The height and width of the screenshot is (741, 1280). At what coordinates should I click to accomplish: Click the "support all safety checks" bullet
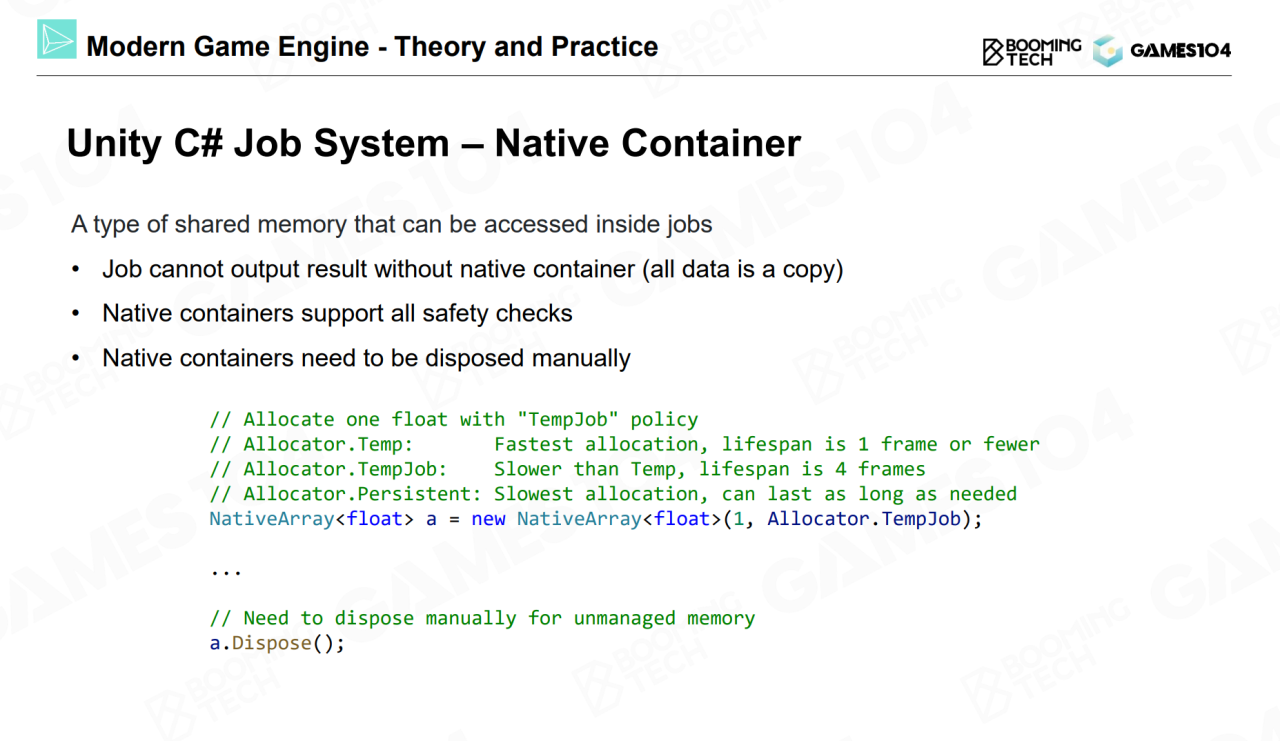tap(337, 313)
